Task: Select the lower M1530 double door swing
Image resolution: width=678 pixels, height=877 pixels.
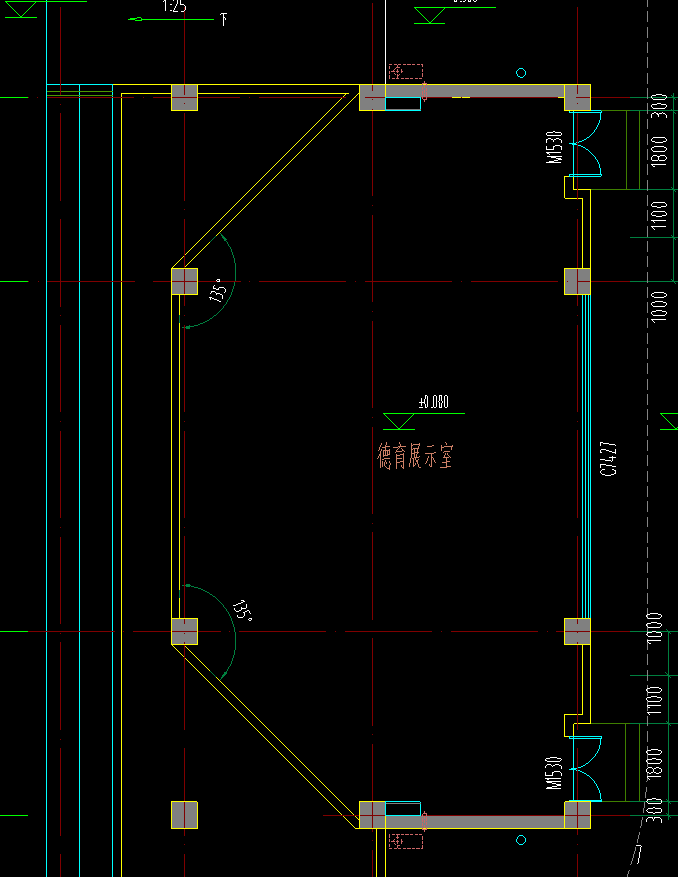Action: [x=586, y=769]
